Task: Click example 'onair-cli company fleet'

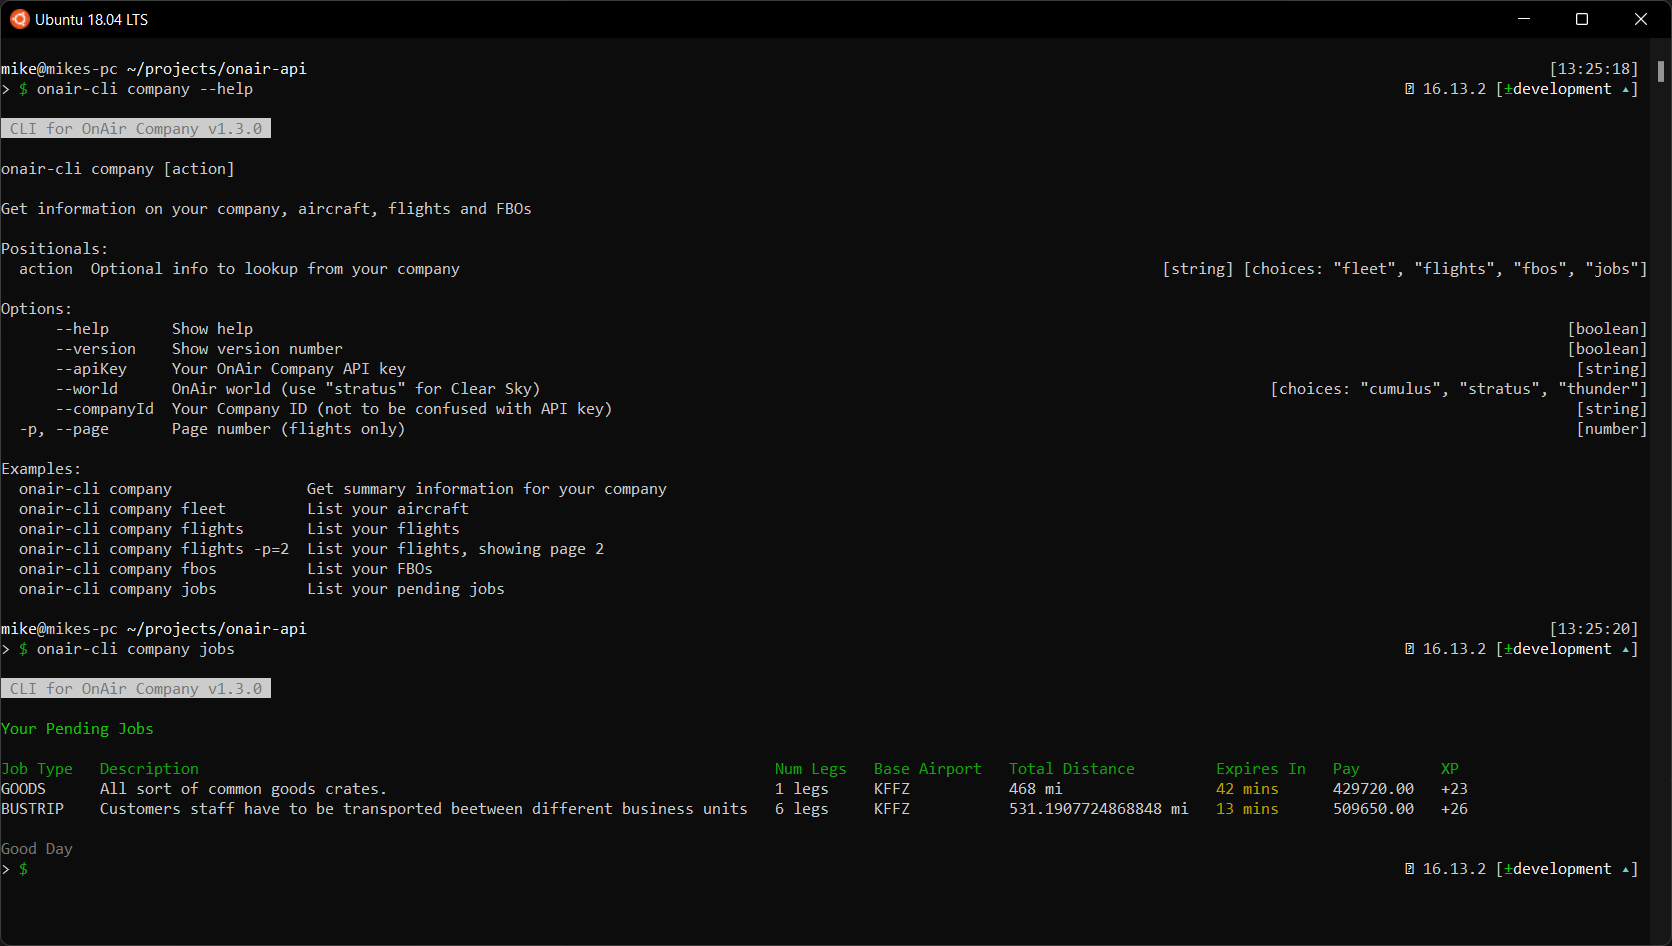Action: click(x=122, y=509)
